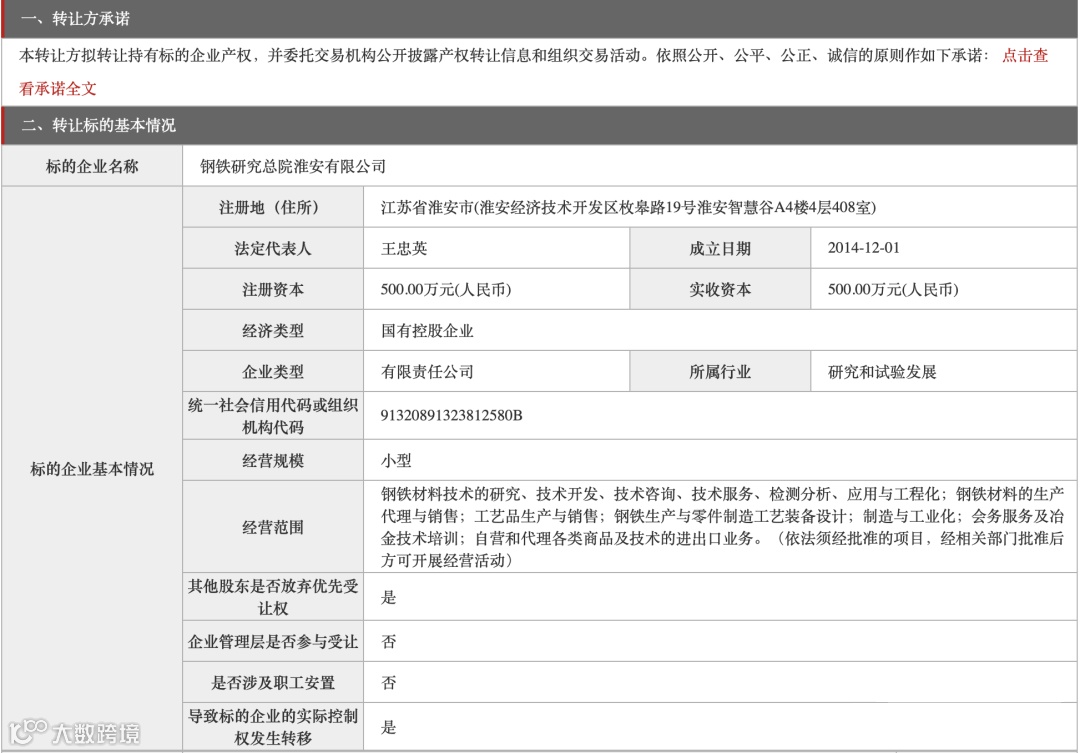
Task: Select the 实收资本 value 500.00万元(人民币)
Action: pyautogui.click(x=893, y=289)
